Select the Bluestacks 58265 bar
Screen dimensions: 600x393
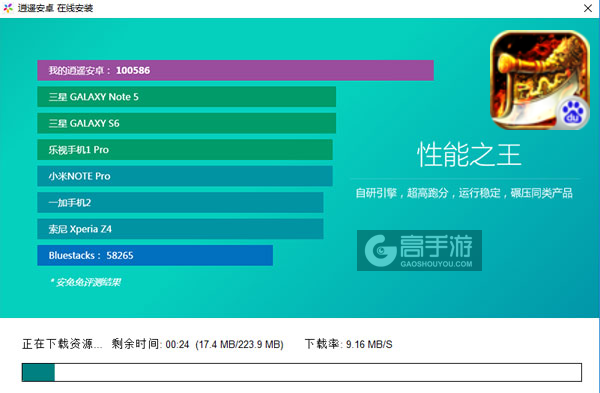[155, 255]
